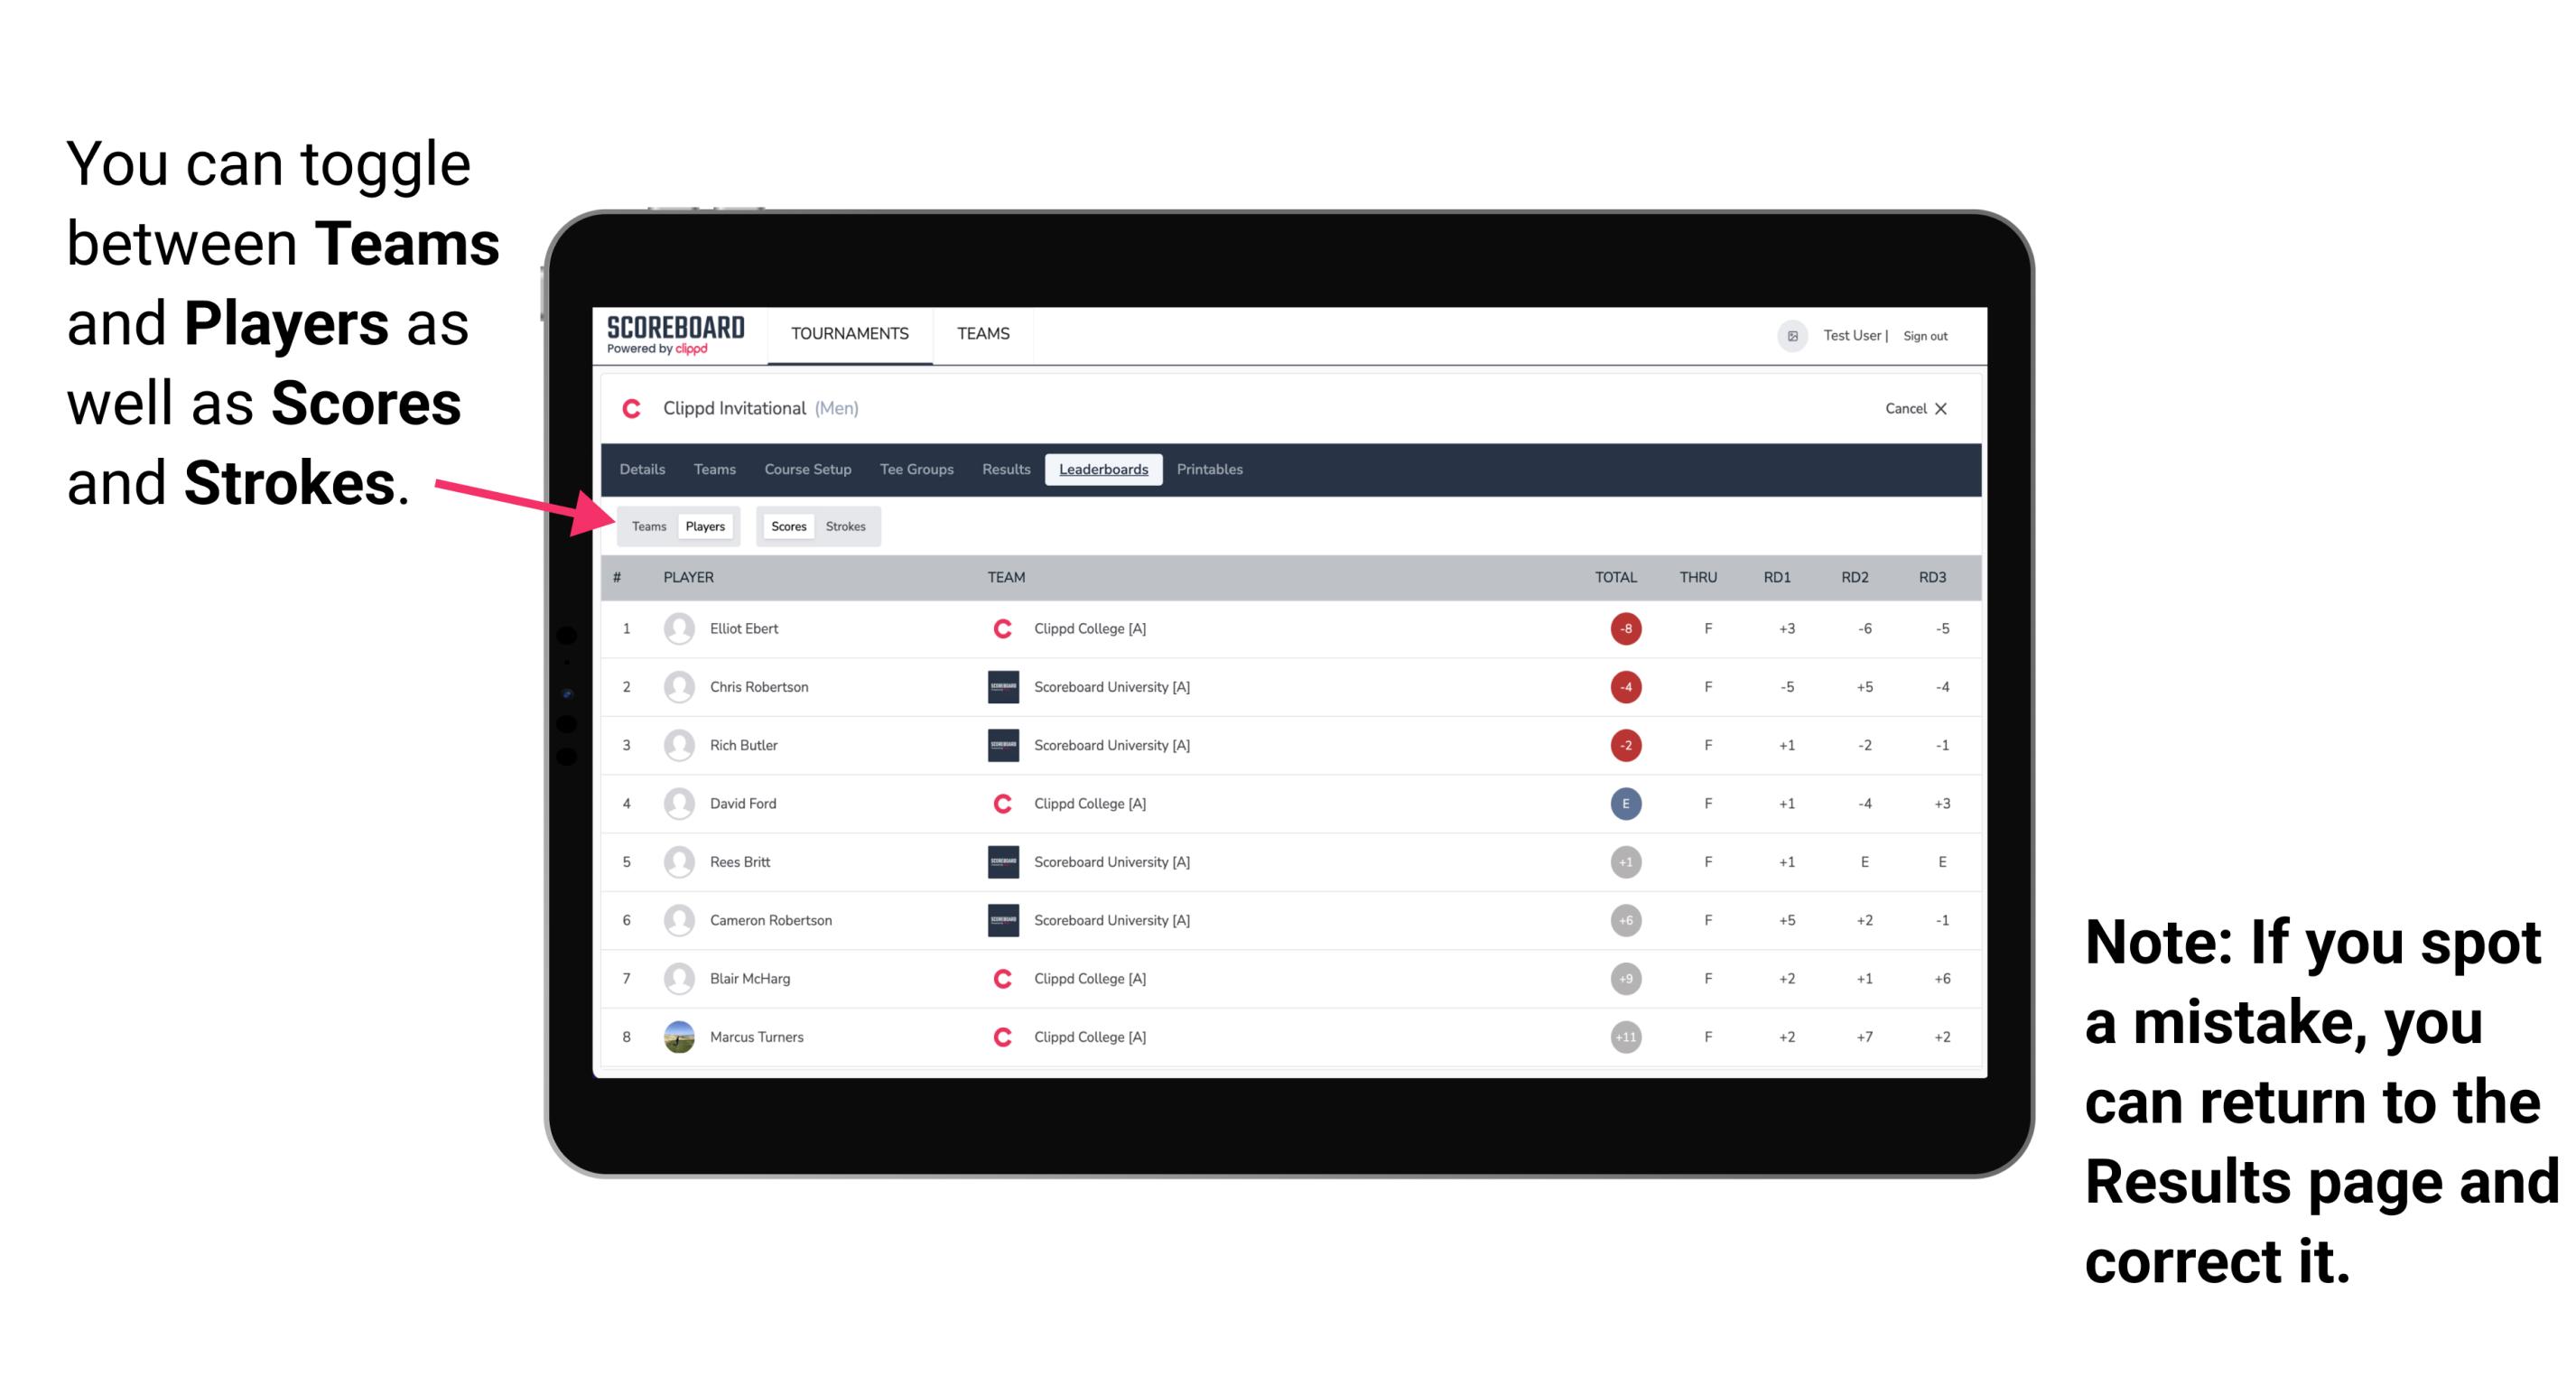Click Clippd College team icon next to David Ford

[1000, 802]
